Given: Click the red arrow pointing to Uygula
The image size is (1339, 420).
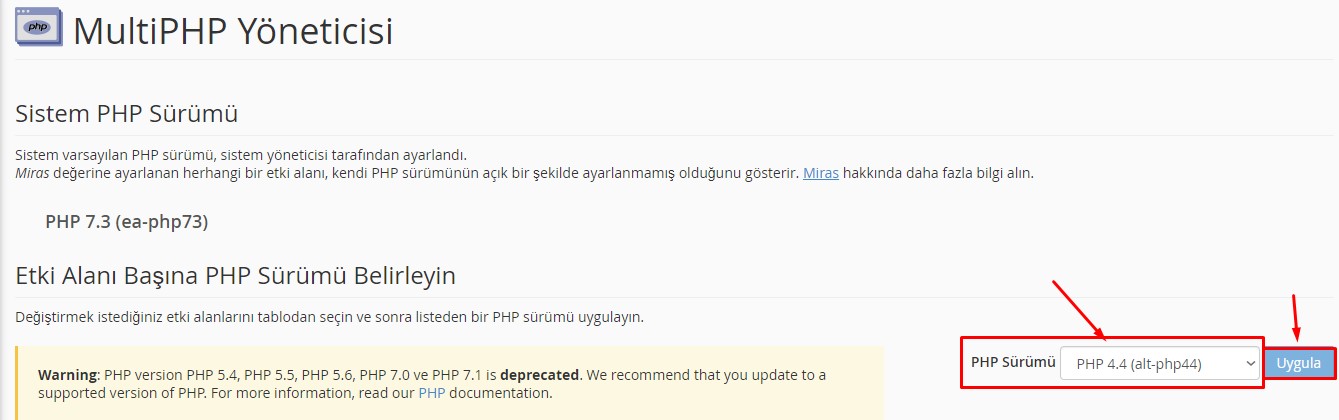Looking at the screenshot, I should click(x=1296, y=318).
